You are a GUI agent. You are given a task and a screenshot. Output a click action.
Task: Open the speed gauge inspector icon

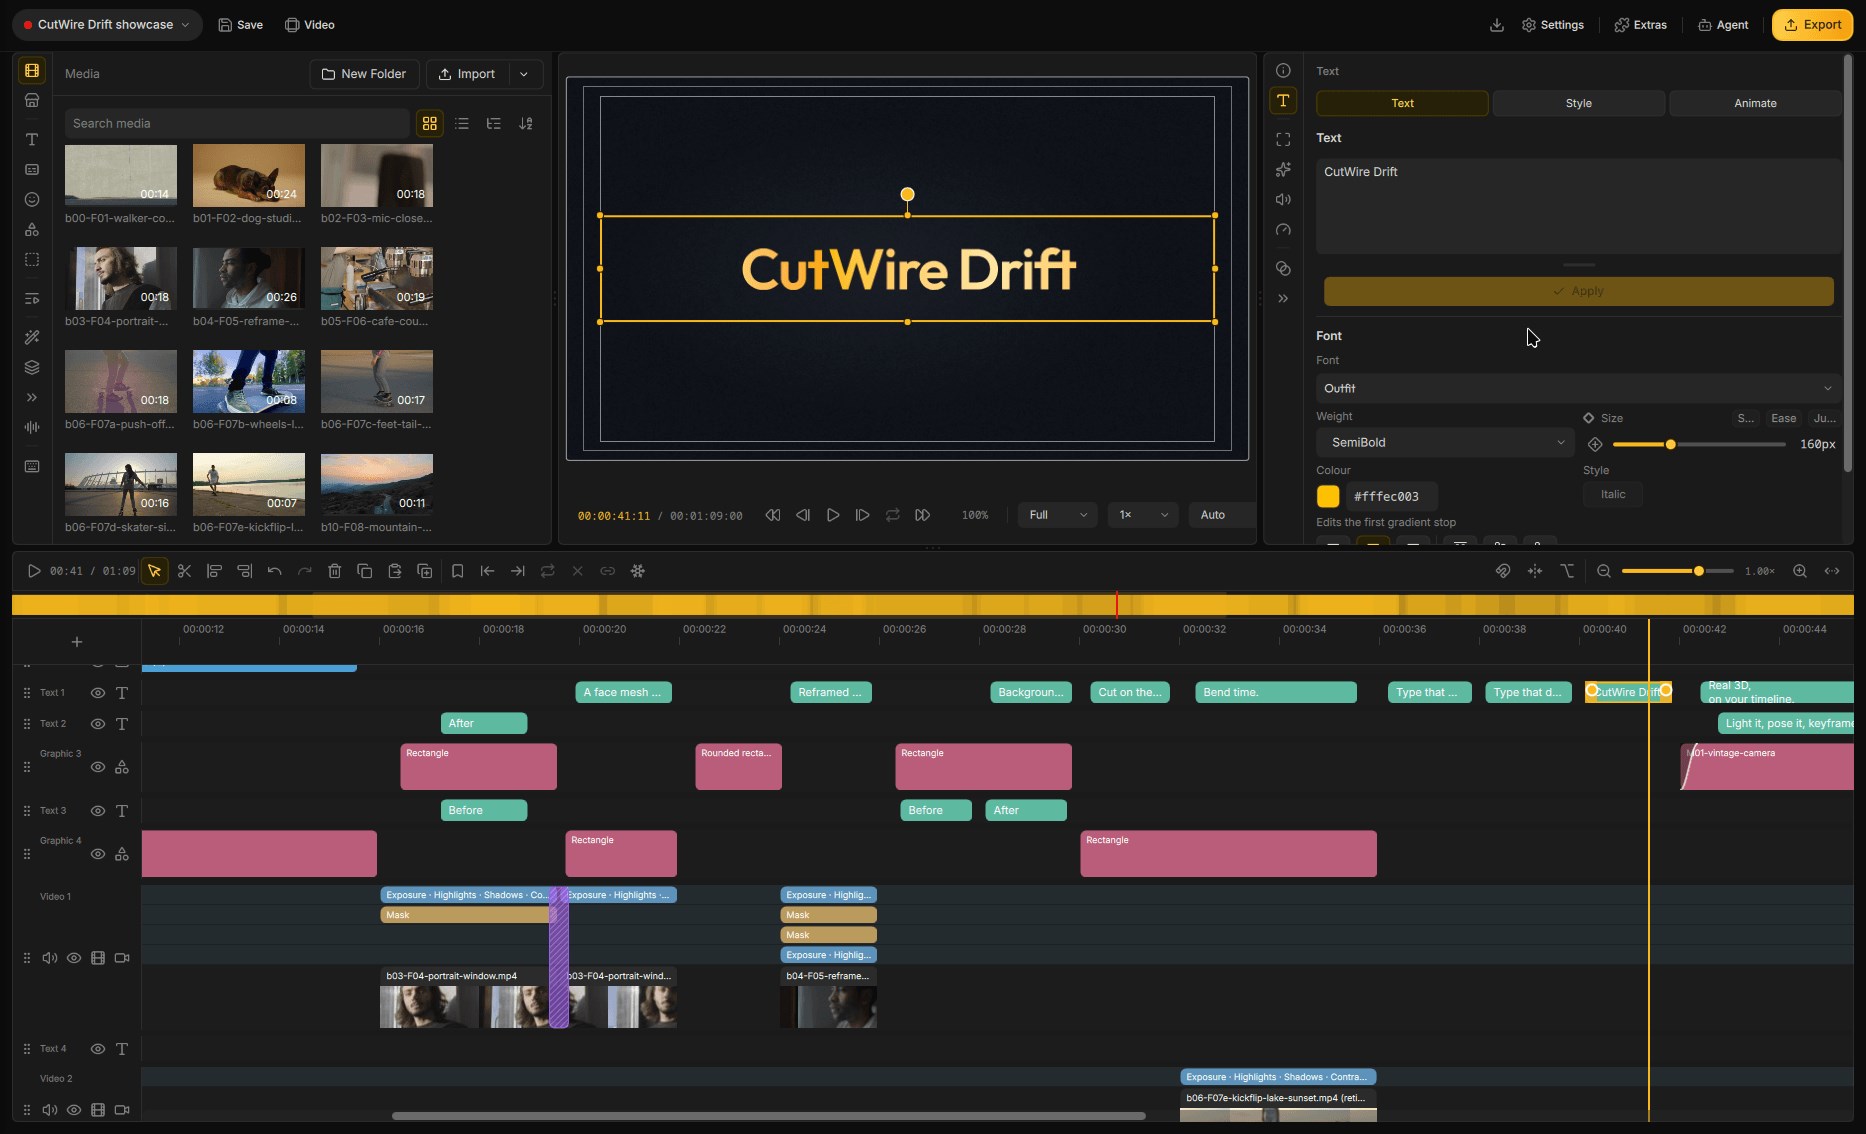coord(1283,230)
